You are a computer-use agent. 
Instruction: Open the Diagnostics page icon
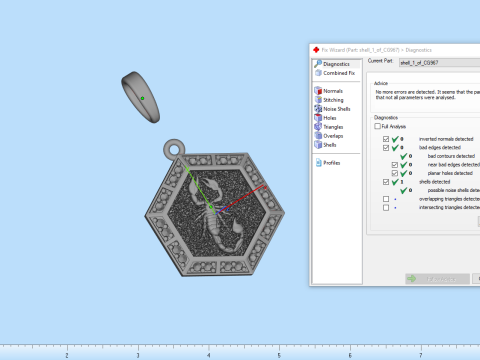coord(318,64)
